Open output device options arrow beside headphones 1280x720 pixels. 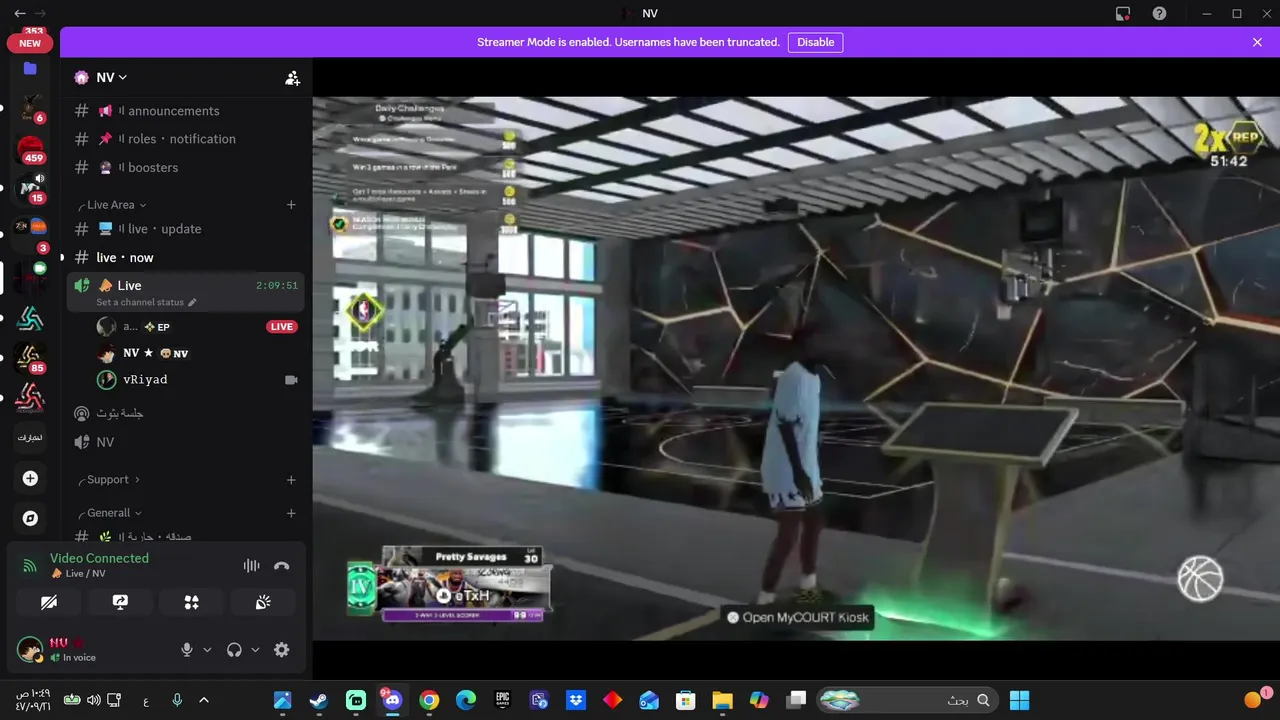pyautogui.click(x=255, y=650)
